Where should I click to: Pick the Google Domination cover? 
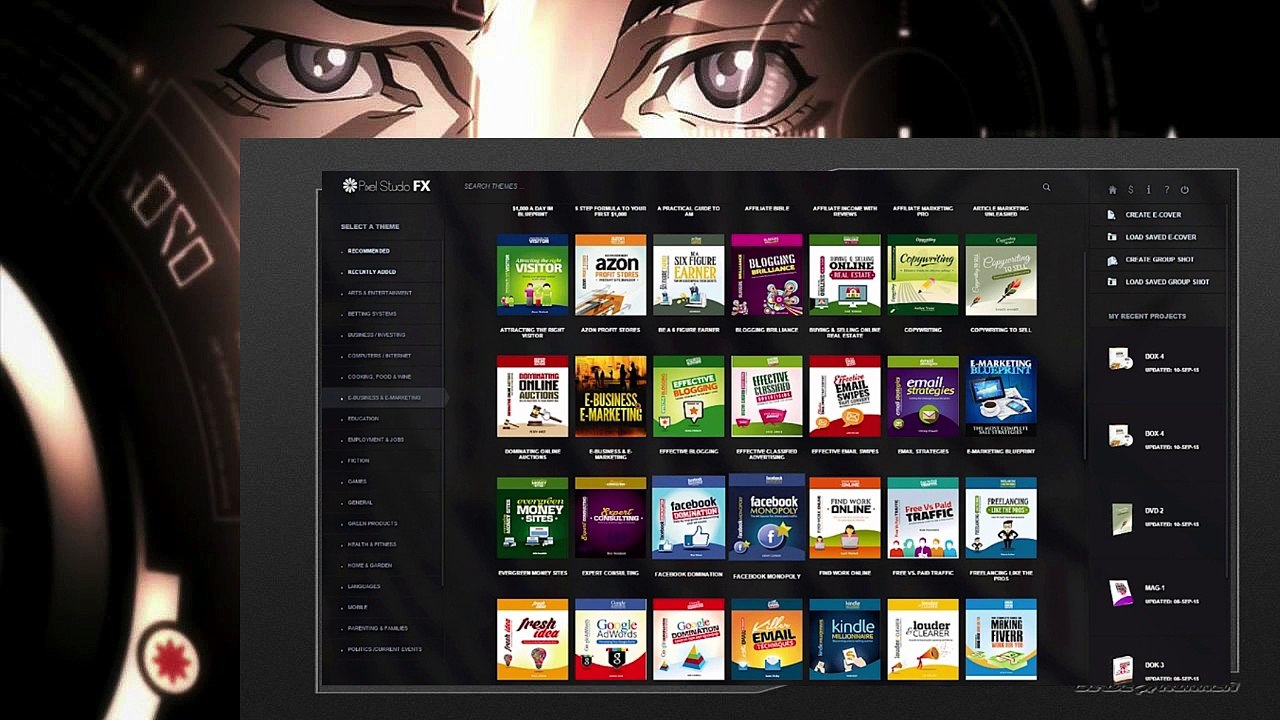point(688,640)
